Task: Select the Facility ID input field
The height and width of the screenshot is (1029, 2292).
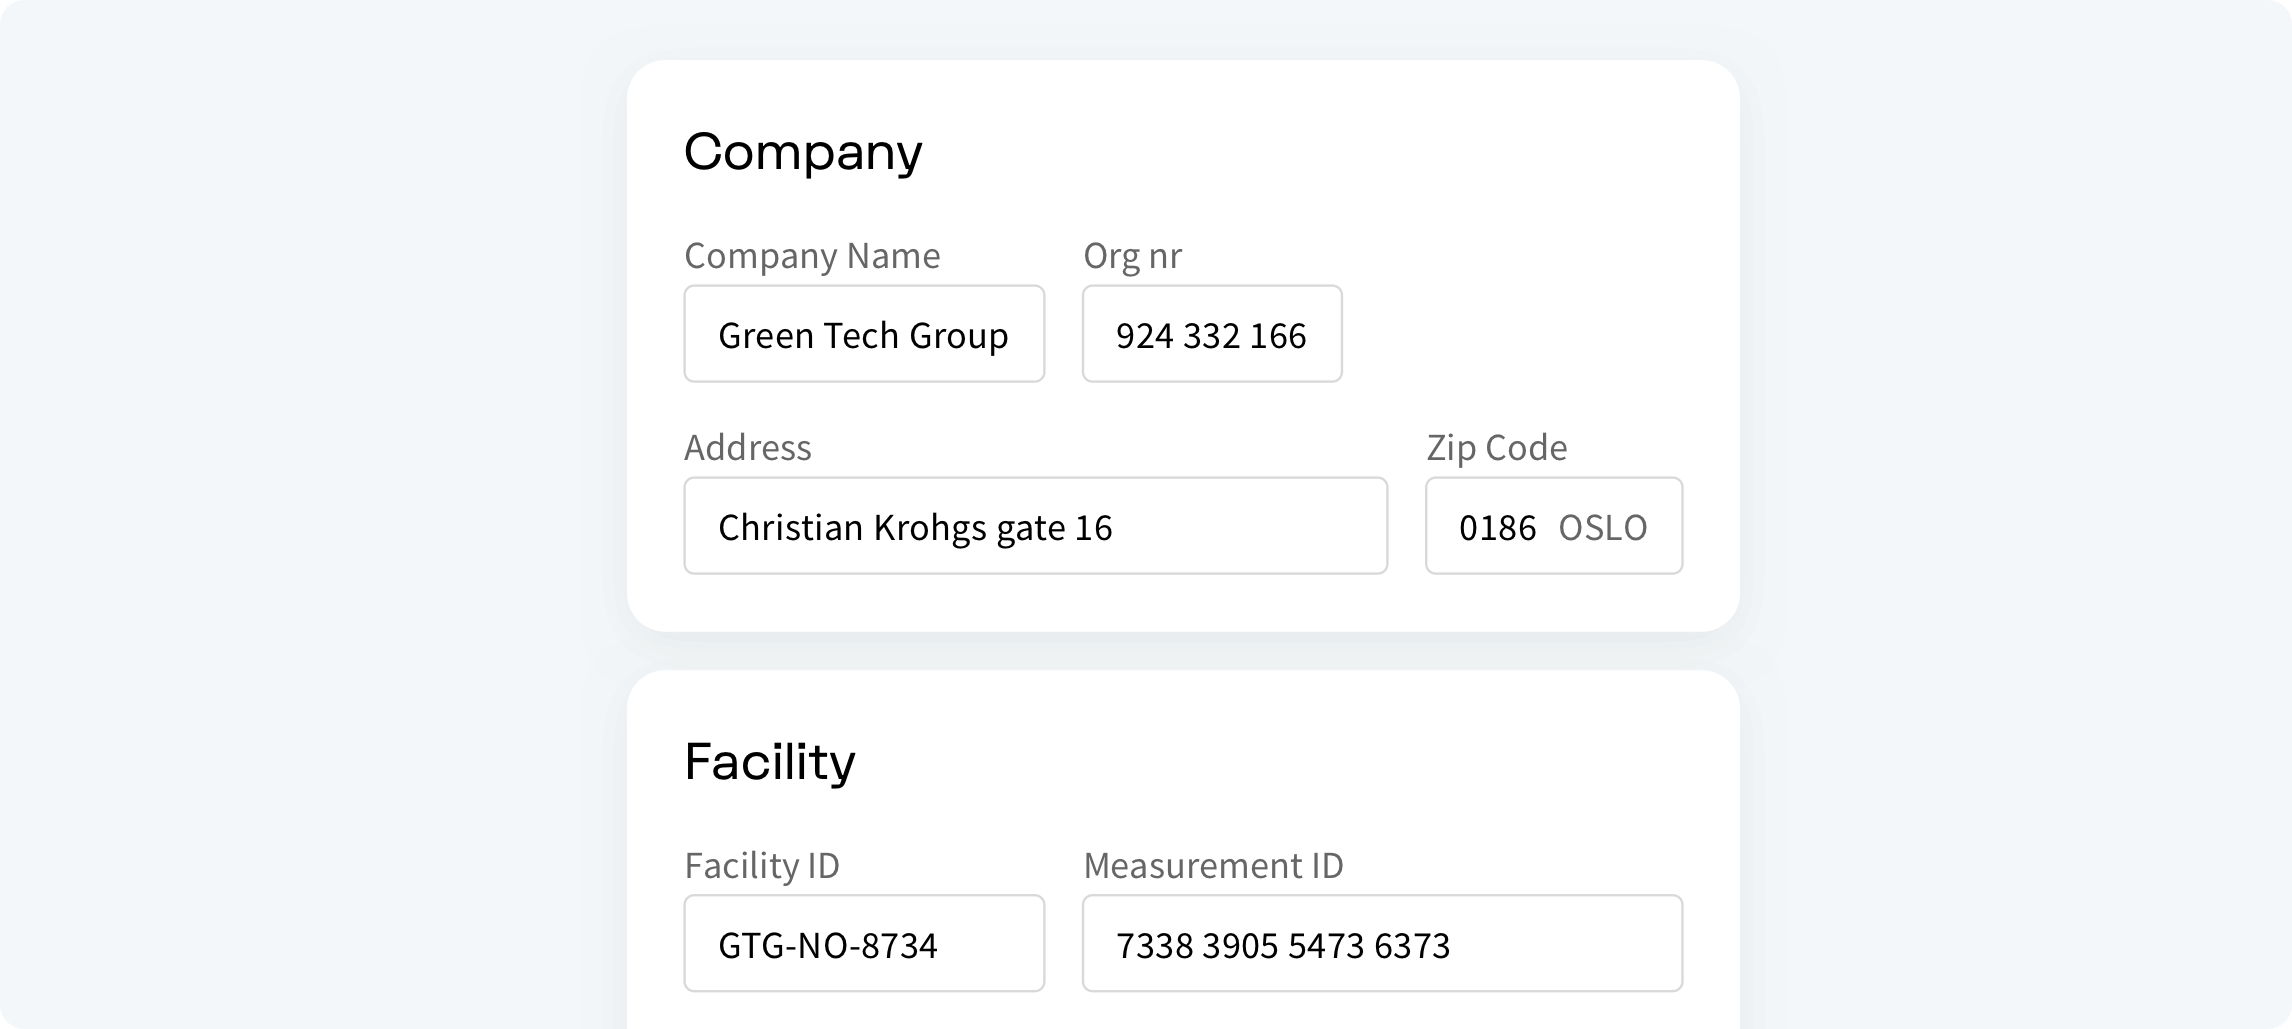Action: pos(863,943)
